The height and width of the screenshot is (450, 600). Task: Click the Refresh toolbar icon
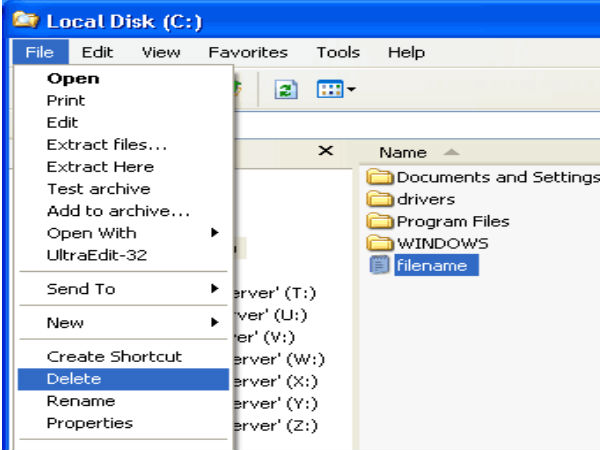click(284, 91)
